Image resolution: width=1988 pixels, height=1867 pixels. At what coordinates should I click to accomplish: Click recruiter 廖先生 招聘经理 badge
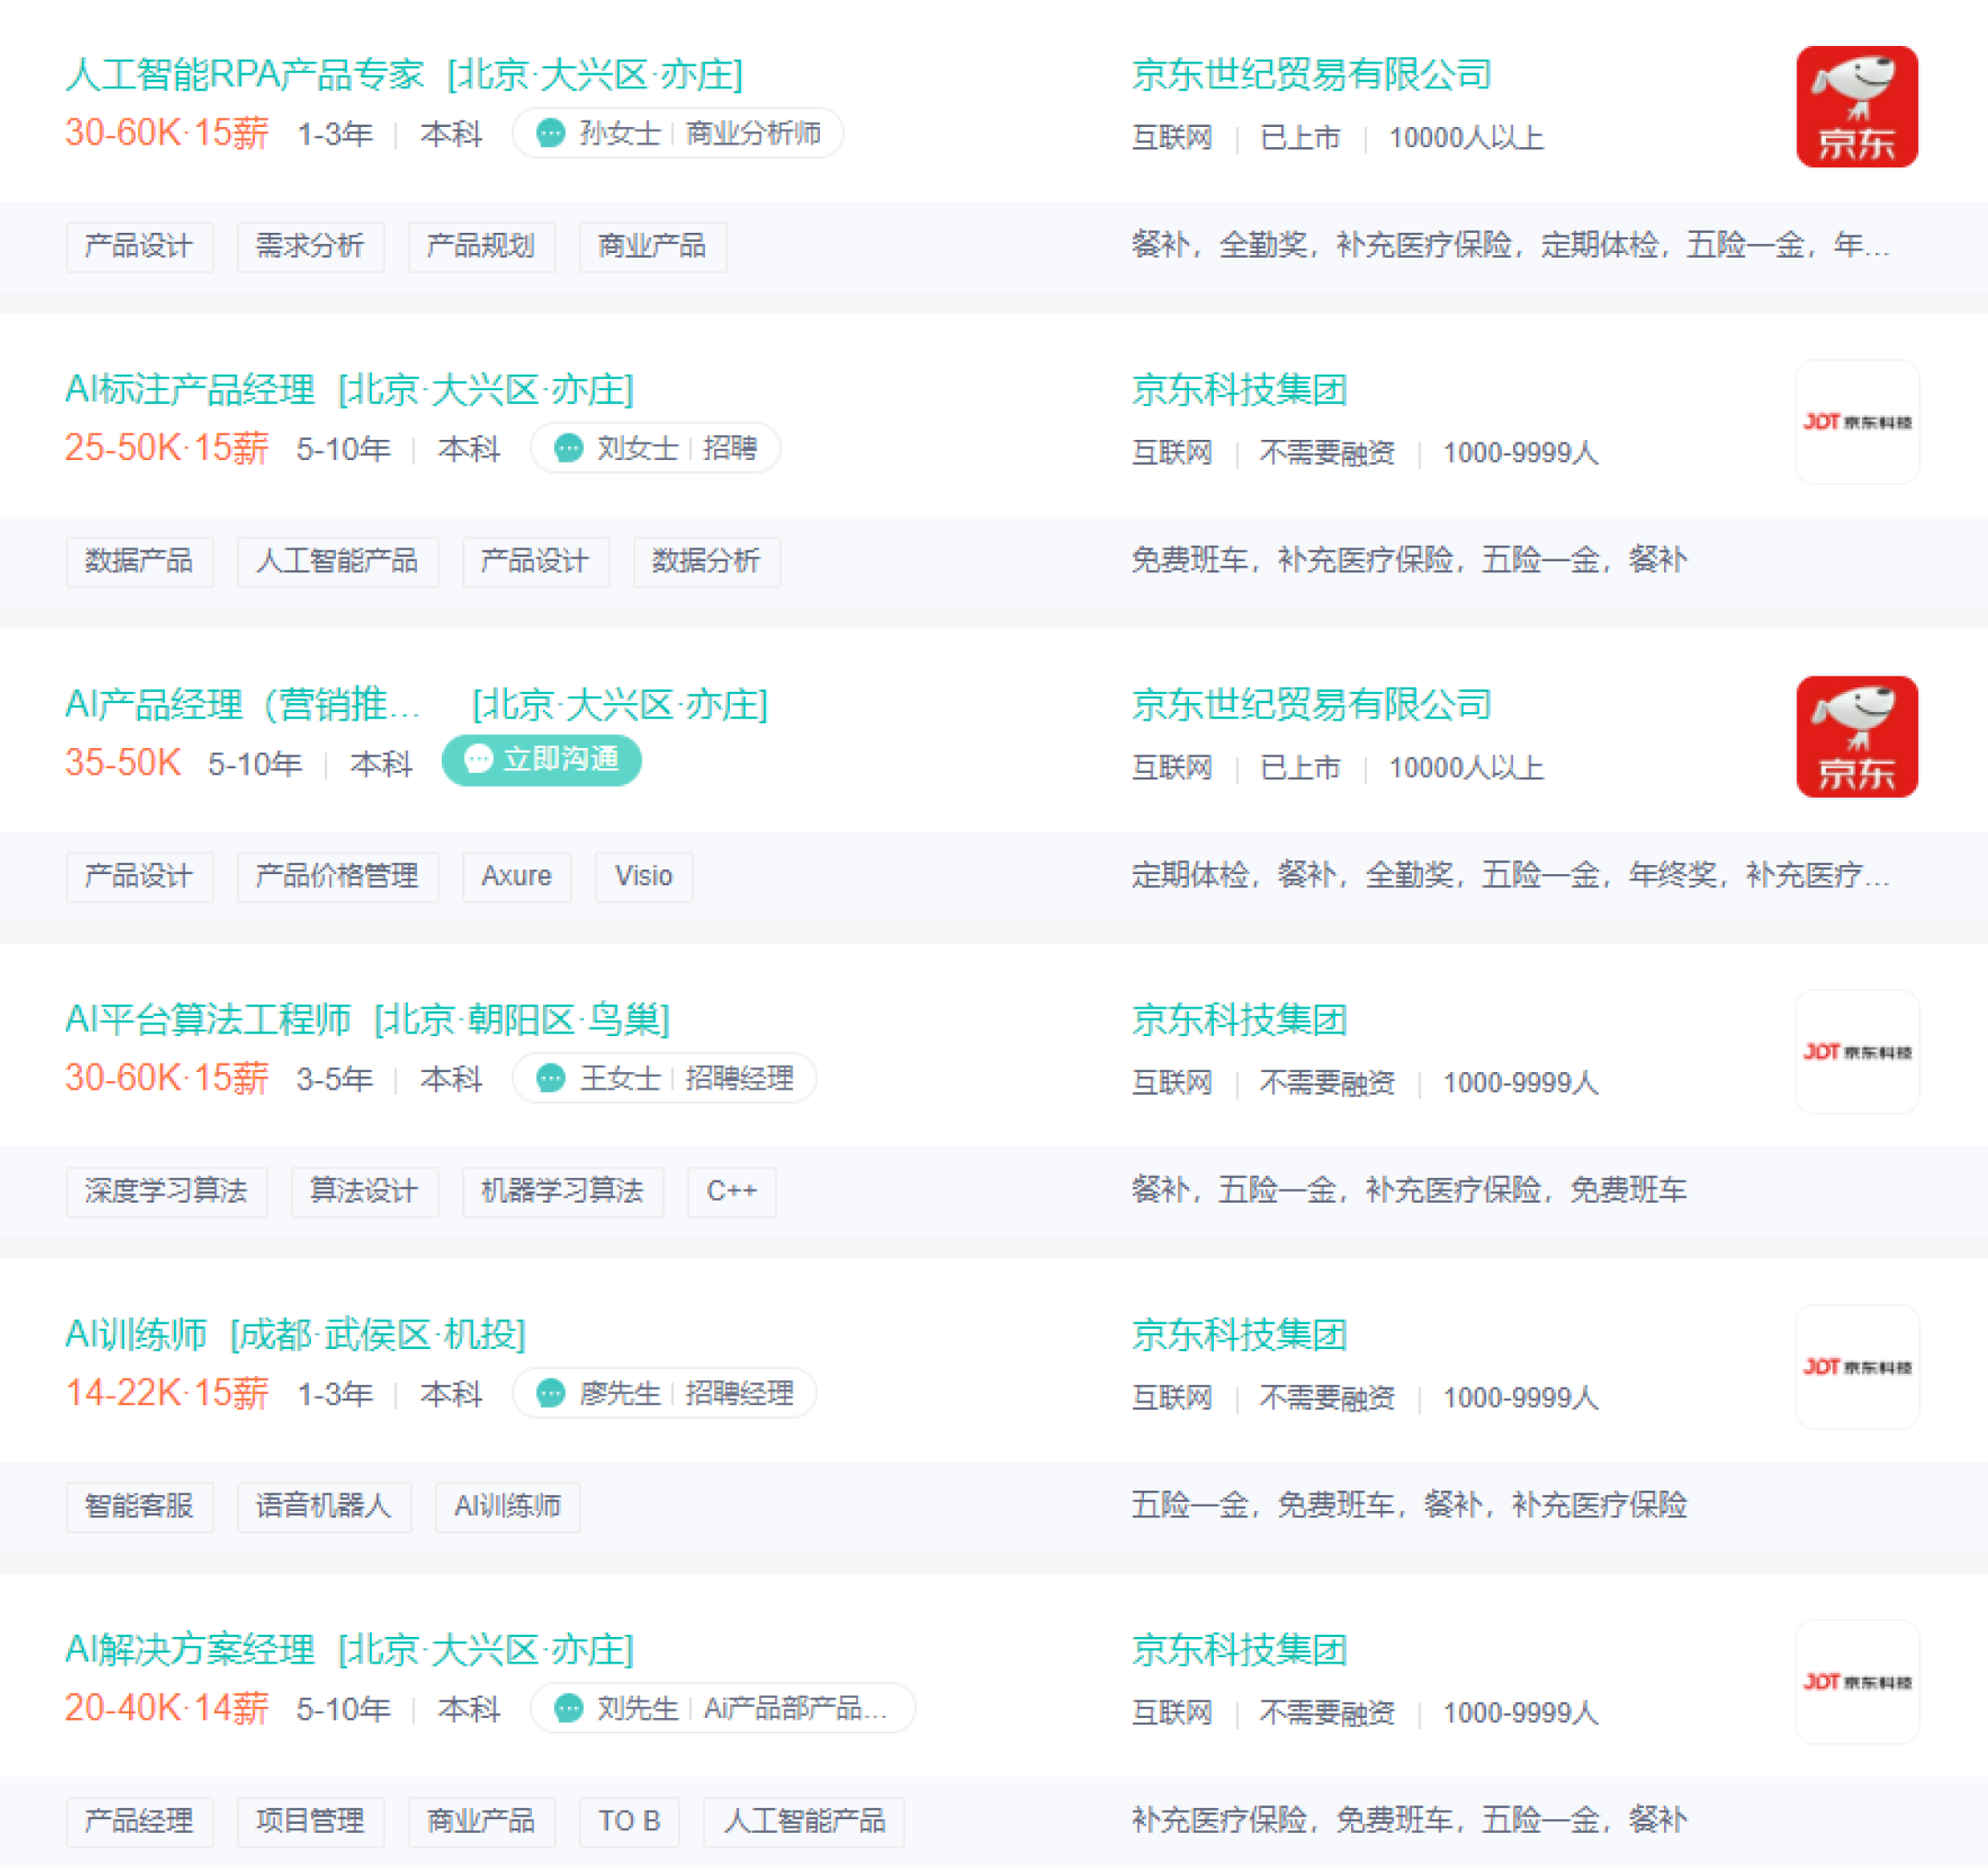click(664, 1393)
